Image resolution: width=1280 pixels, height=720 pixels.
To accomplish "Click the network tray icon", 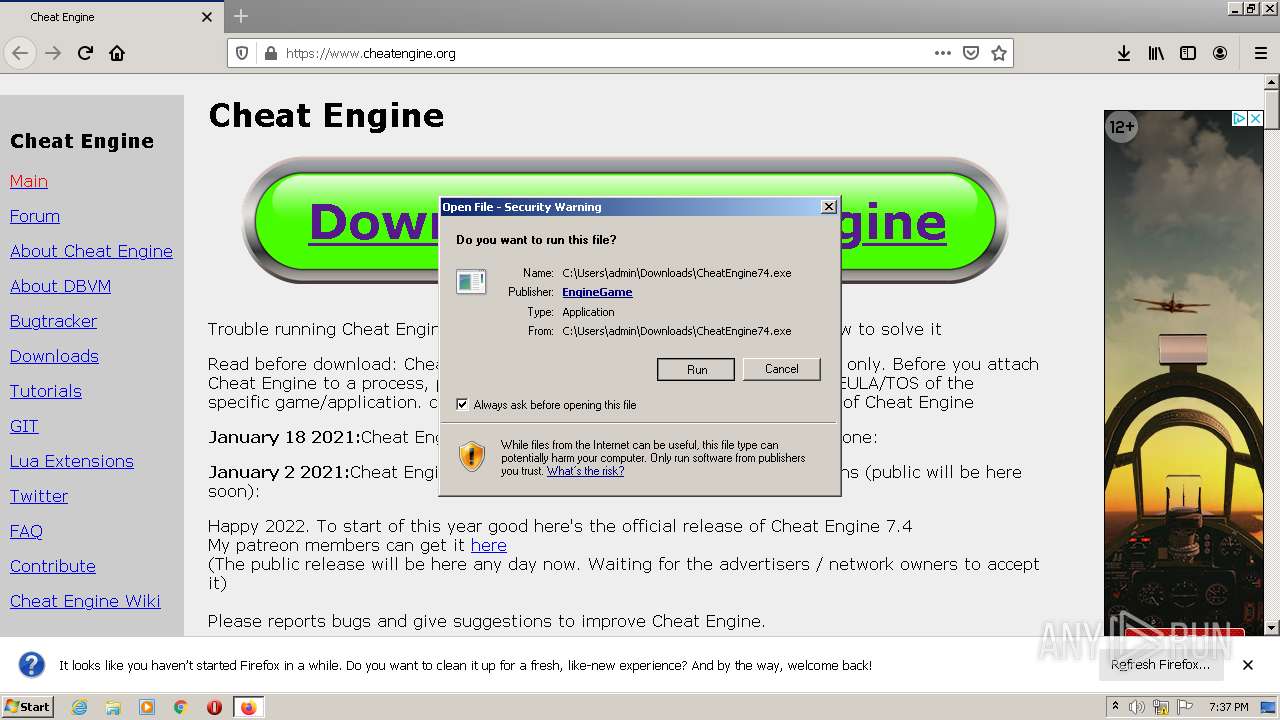I will click(x=1161, y=707).
